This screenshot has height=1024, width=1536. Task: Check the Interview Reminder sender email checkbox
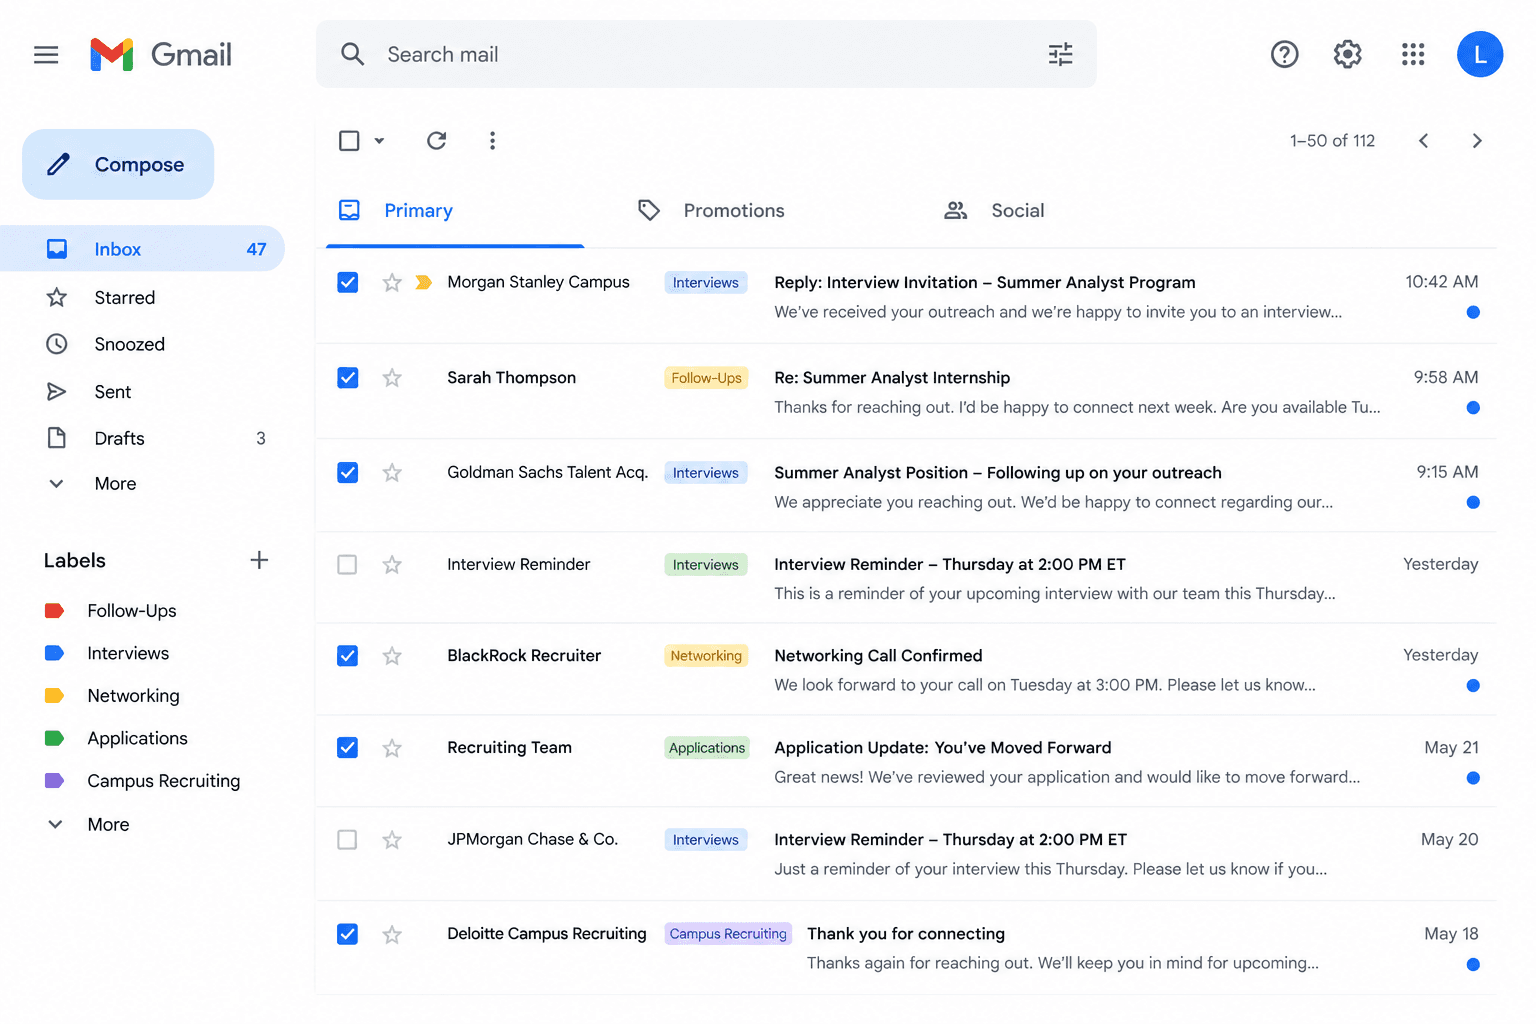pos(347,565)
